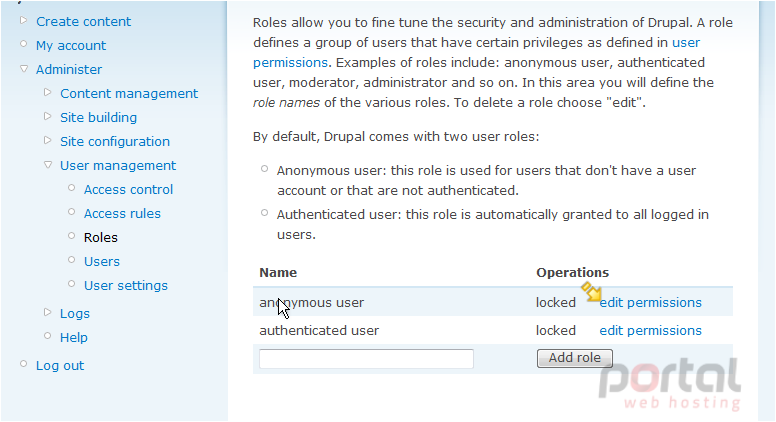This screenshot has height=422, width=776.
Task: Focus the new role name field
Action: (366, 359)
